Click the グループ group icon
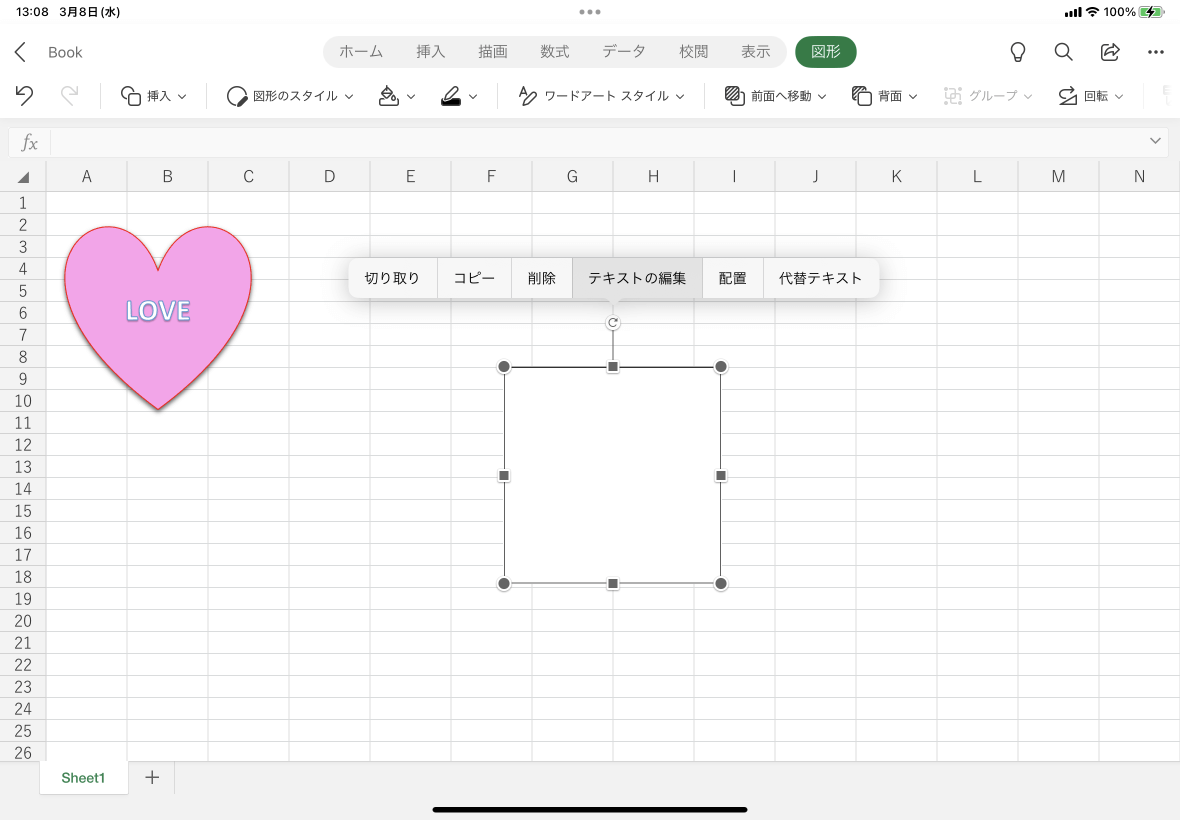 [x=953, y=96]
